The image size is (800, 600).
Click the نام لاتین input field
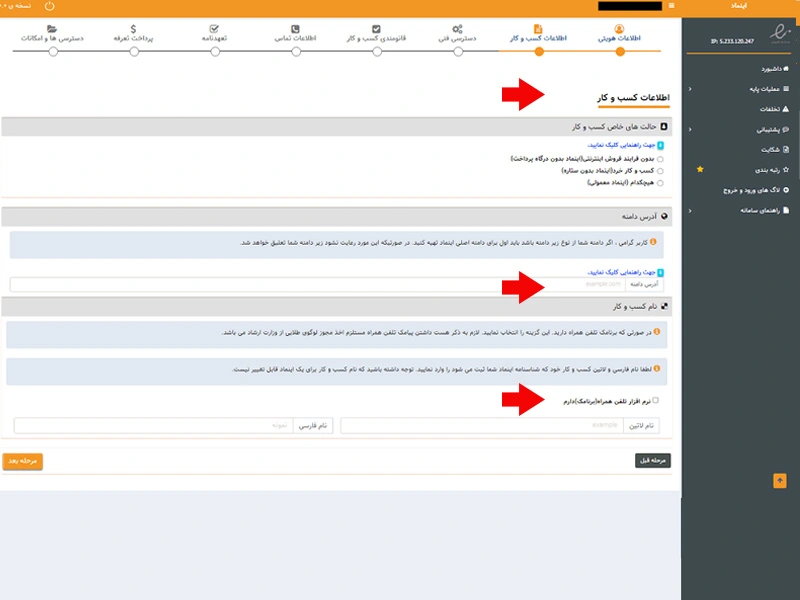(x=482, y=425)
